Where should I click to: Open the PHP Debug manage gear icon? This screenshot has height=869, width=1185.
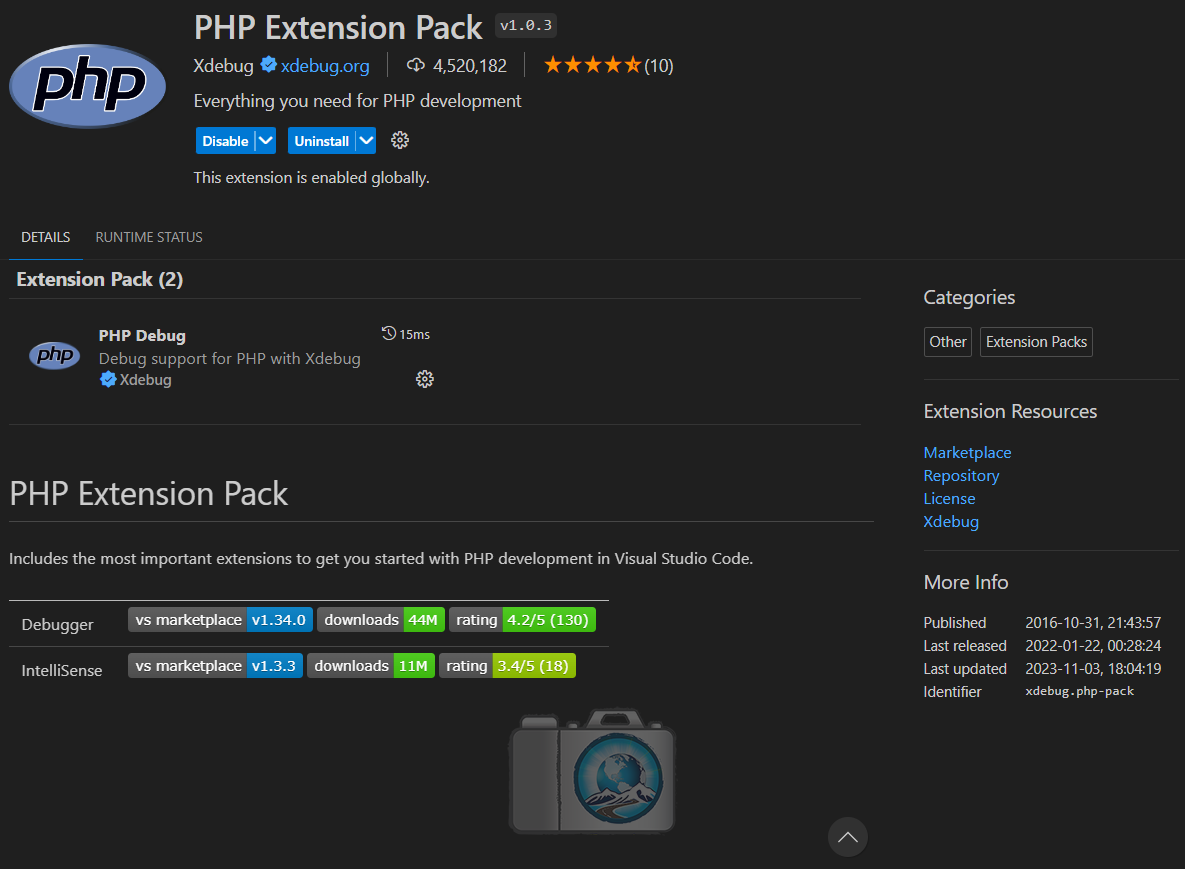click(425, 379)
